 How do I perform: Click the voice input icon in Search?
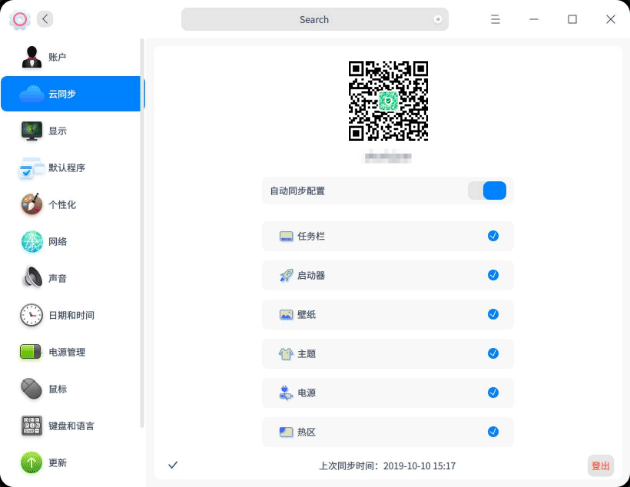[438, 19]
